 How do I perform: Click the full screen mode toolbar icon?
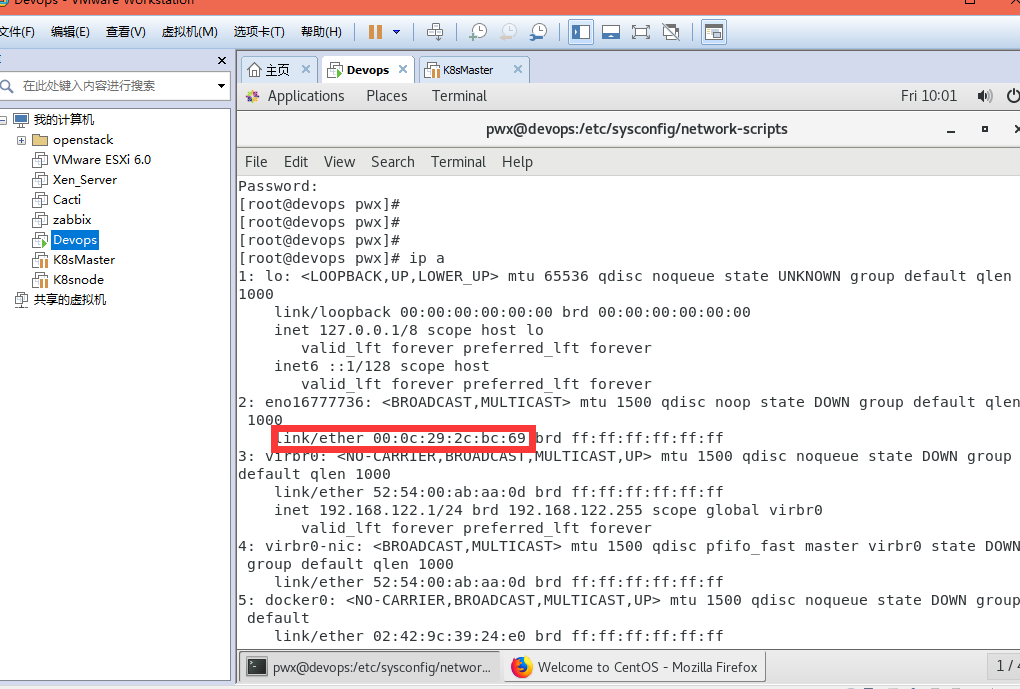(641, 31)
